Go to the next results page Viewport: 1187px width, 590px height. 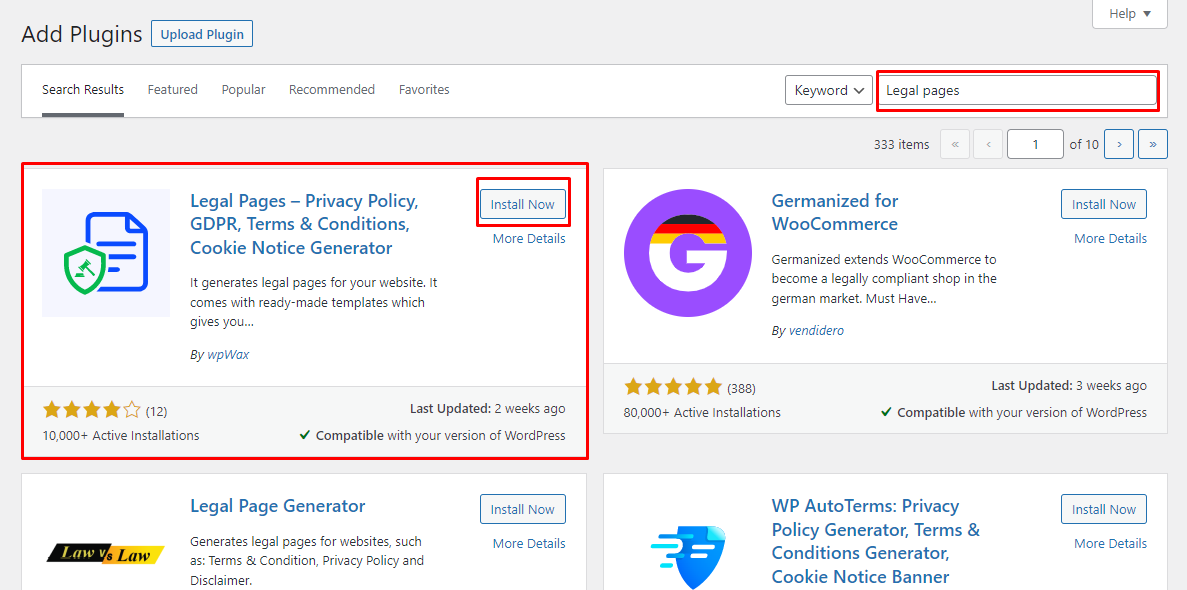coord(1119,144)
